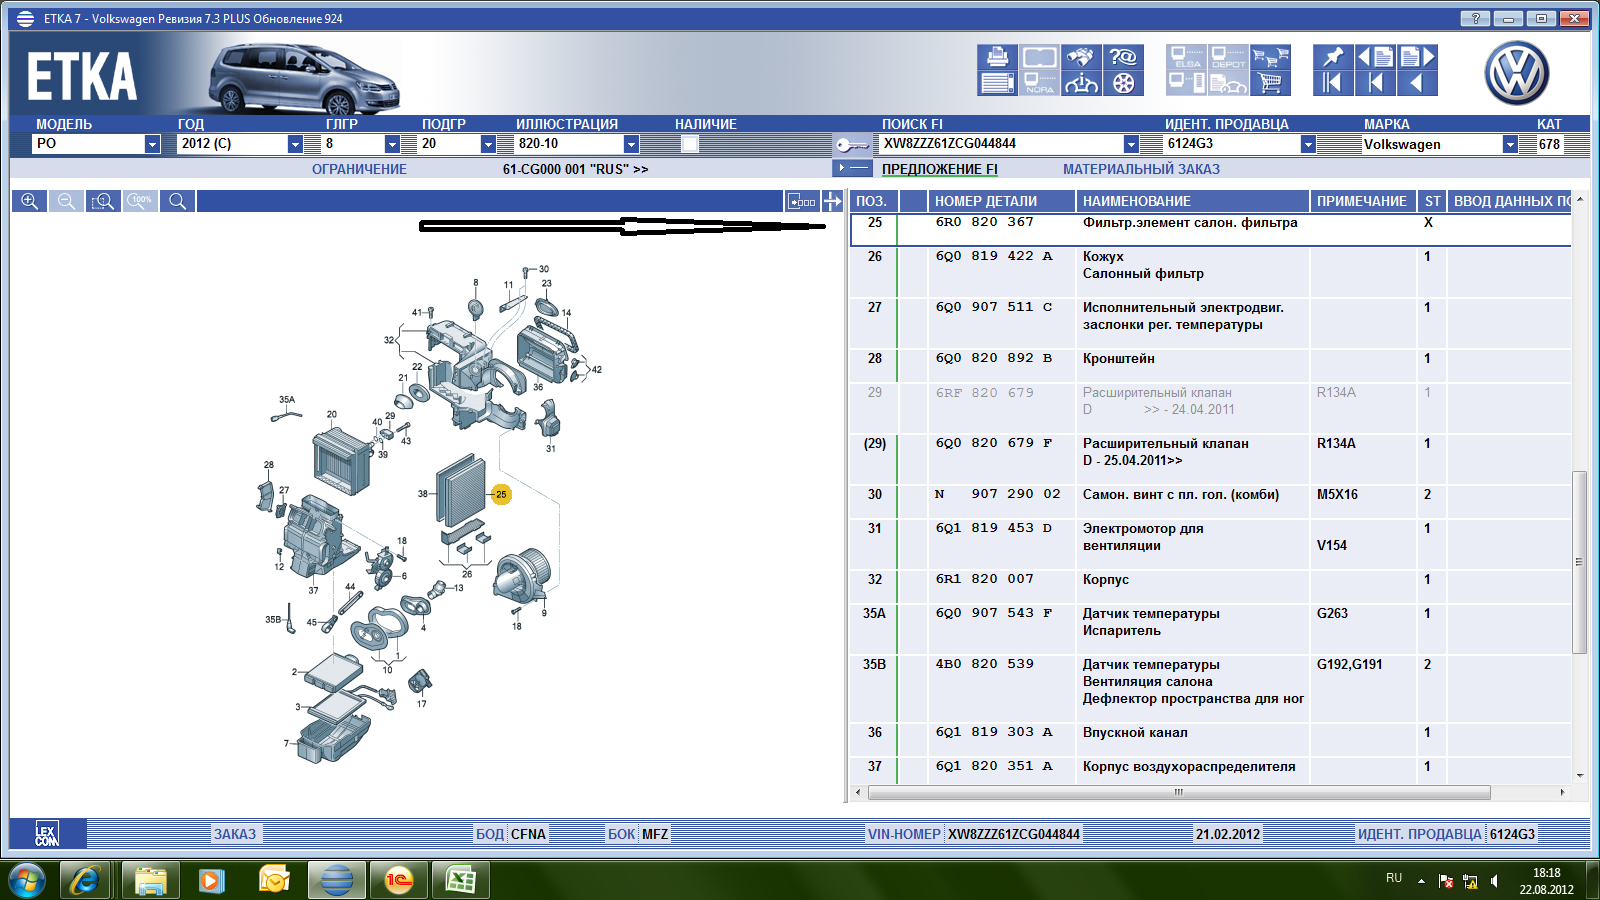Switch to МАТЕРИАЛЬНЫЙ ЗАКАЗ tab
The image size is (1600, 900).
(1141, 169)
